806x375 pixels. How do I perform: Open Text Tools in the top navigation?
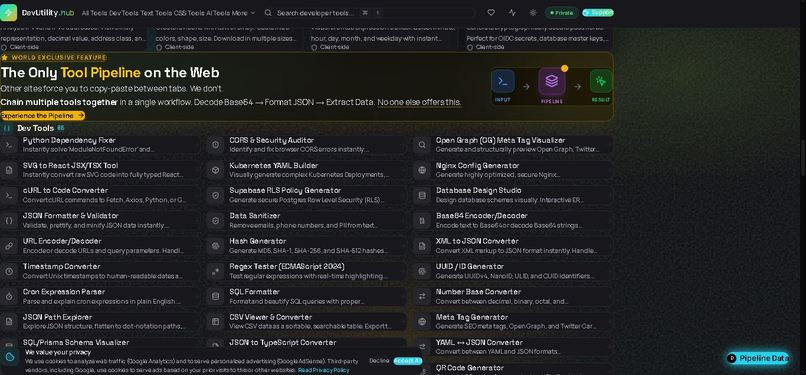[155, 13]
